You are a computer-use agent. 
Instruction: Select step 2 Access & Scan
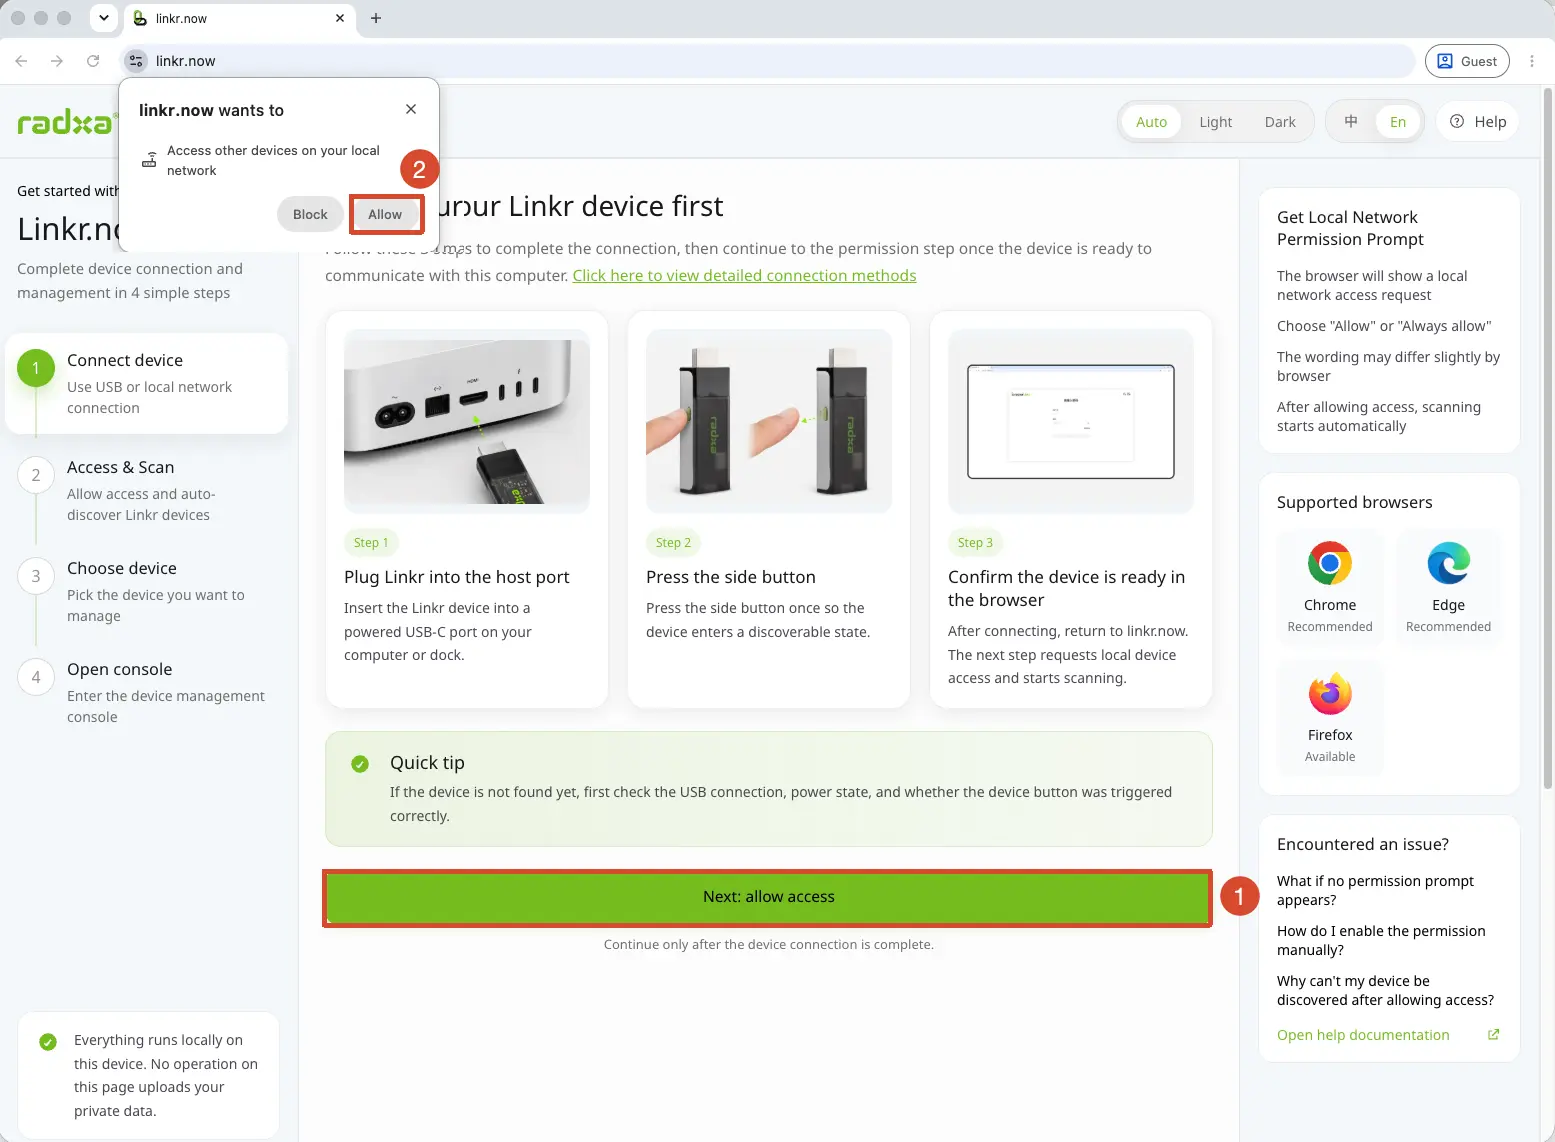tap(147, 491)
